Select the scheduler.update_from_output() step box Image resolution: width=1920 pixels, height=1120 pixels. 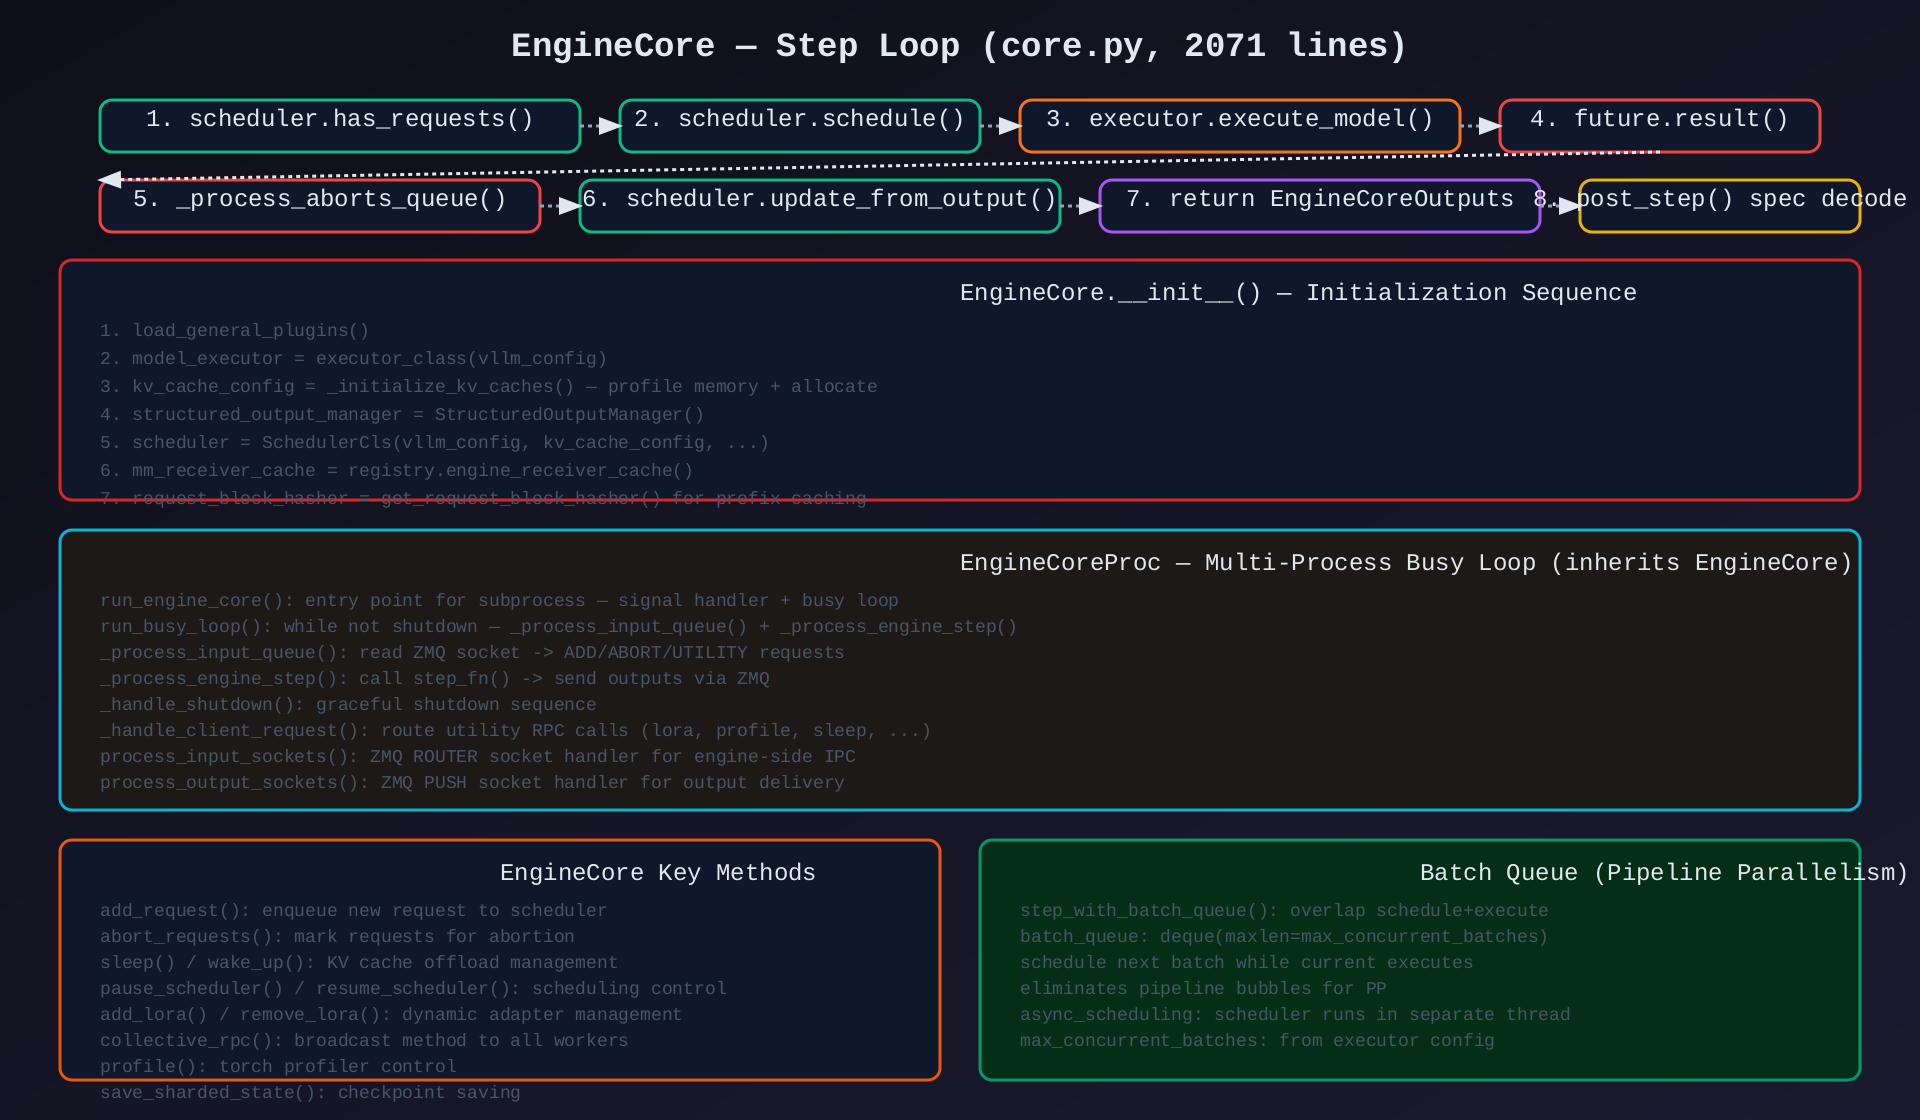pyautogui.click(x=820, y=206)
